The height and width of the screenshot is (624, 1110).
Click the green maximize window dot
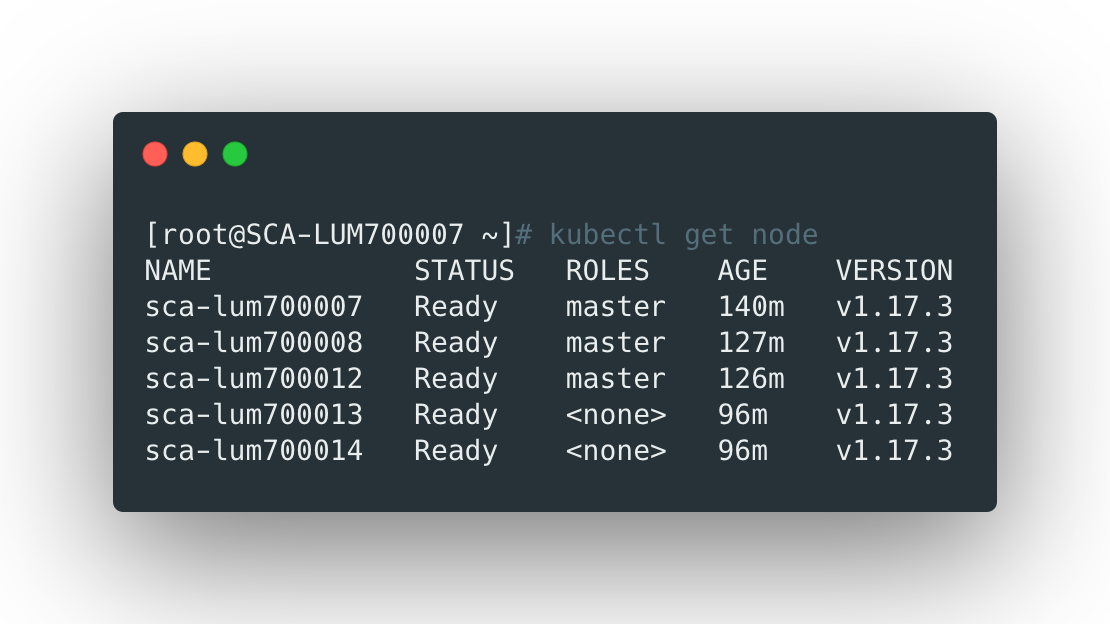[x=235, y=154]
